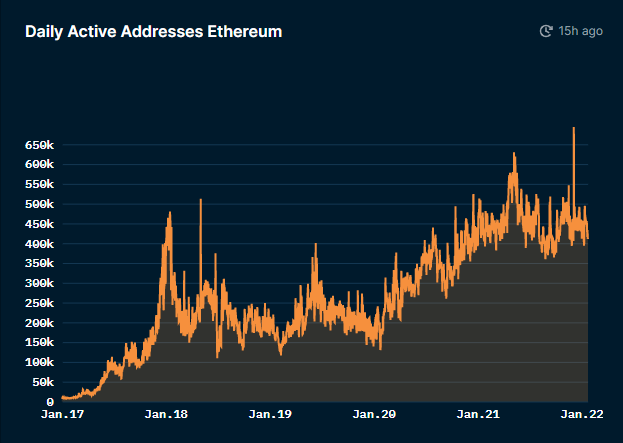Screen dimensions: 623x443
Task: Click the 200k y-axis label
Action: click(x=39, y=323)
